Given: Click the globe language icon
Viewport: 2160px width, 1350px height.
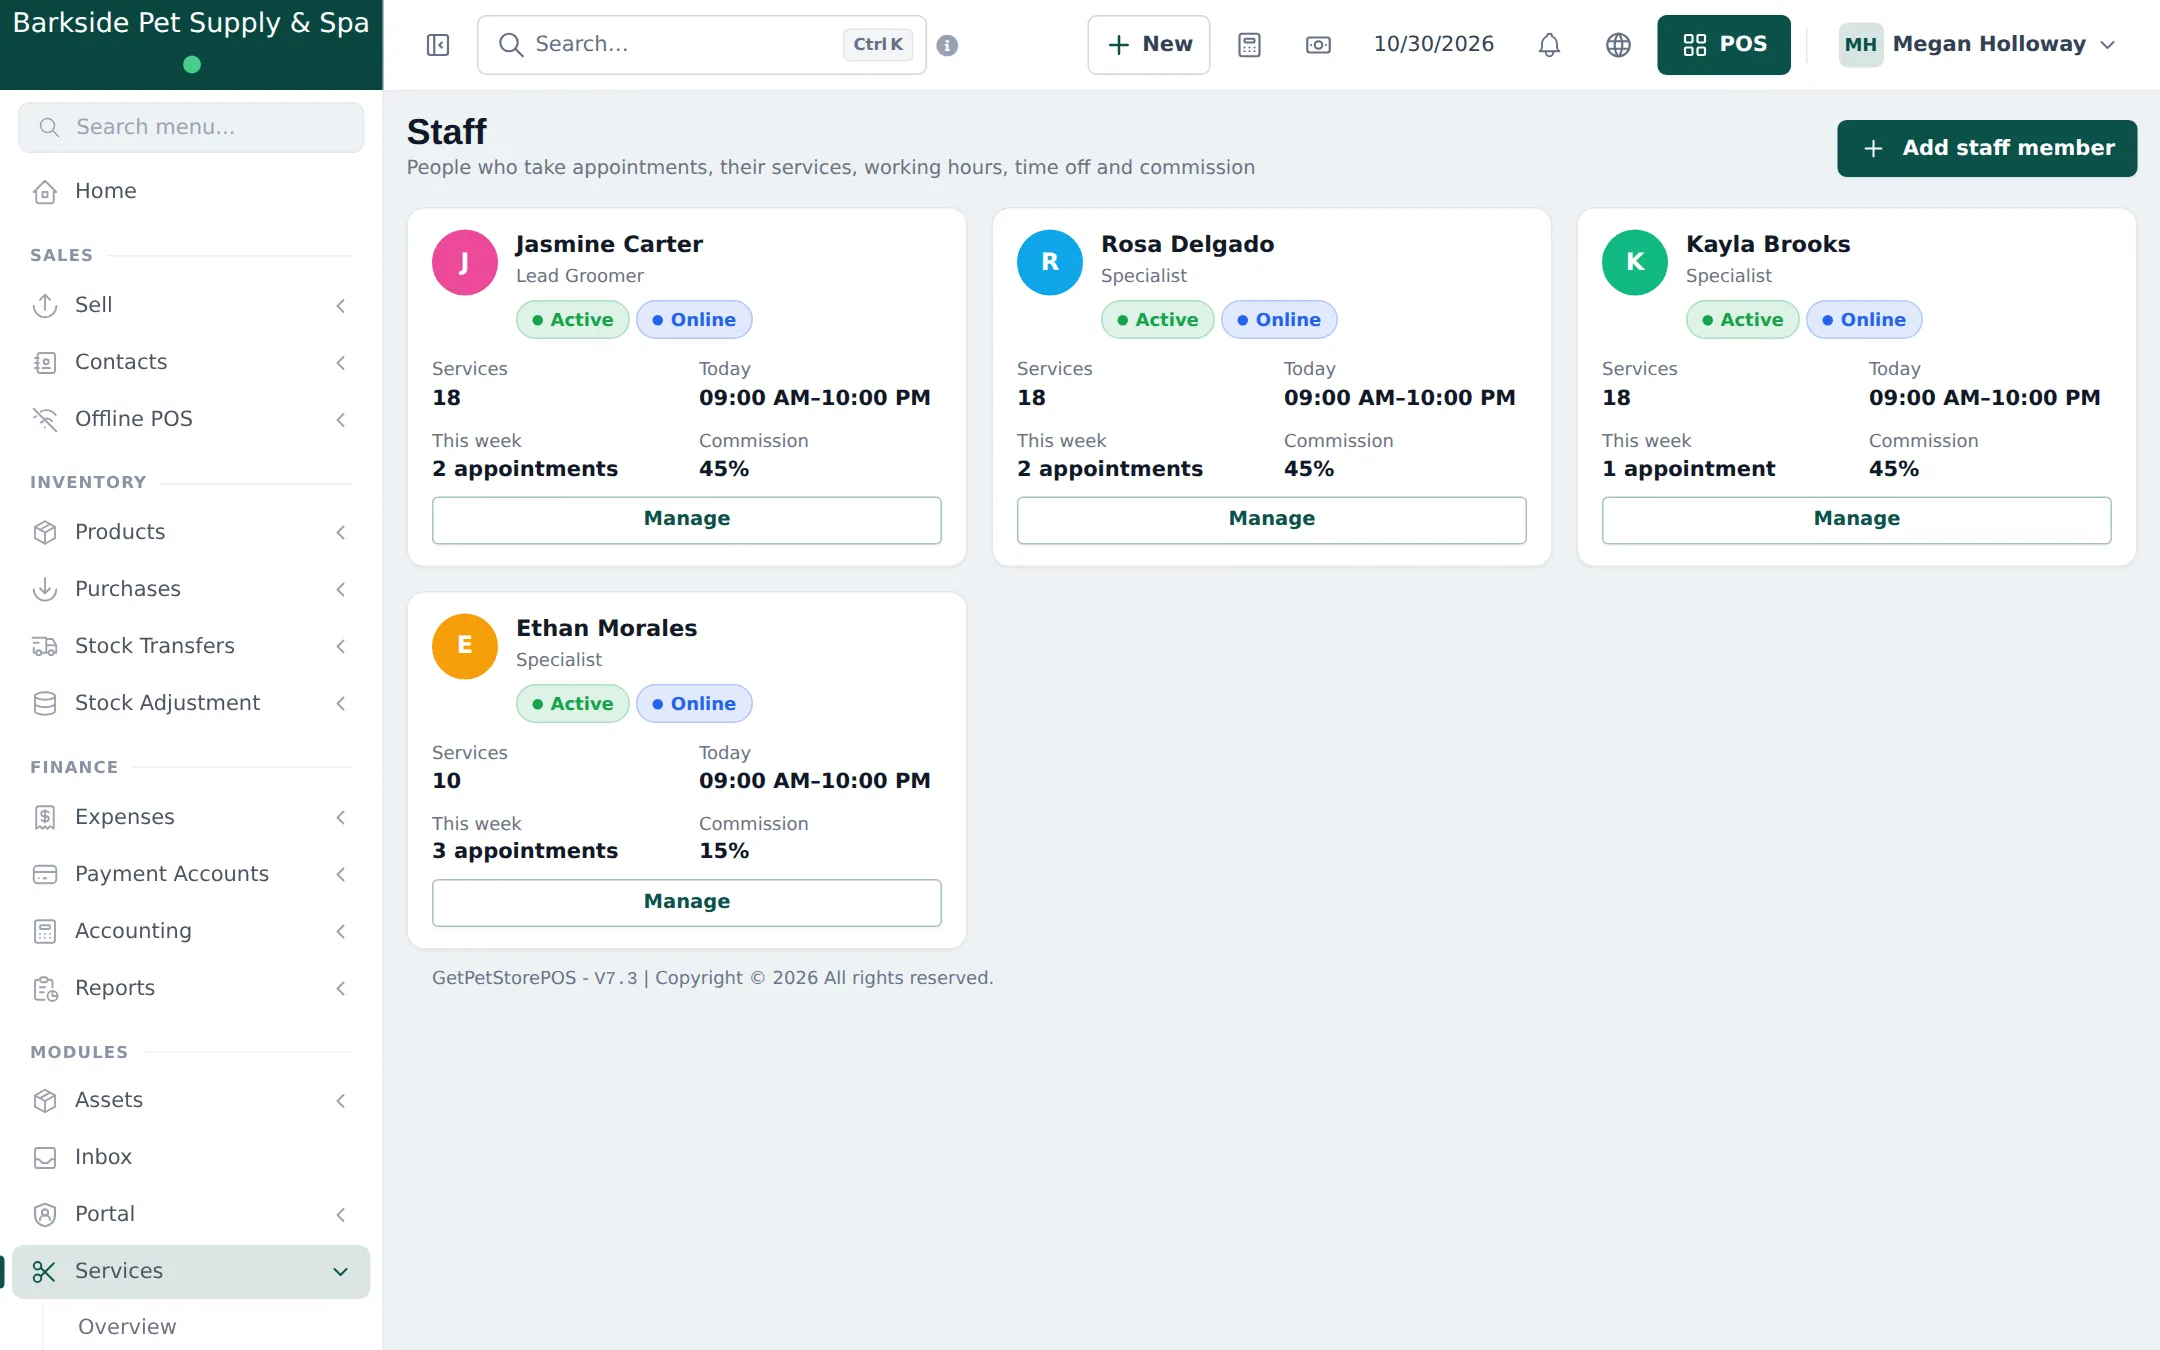Looking at the screenshot, I should pos(1618,45).
